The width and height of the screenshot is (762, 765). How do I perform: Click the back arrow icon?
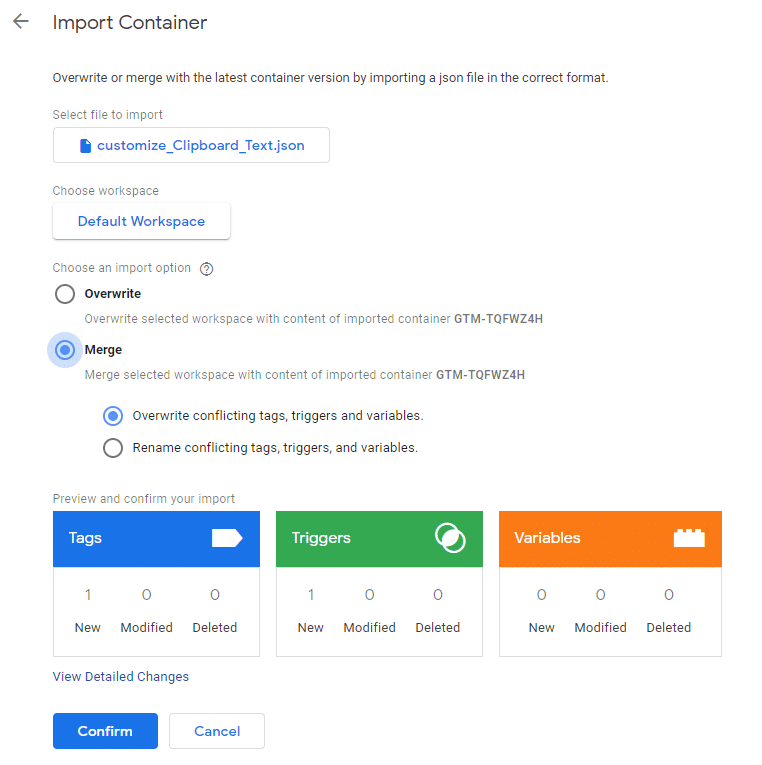pyautogui.click(x=21, y=21)
